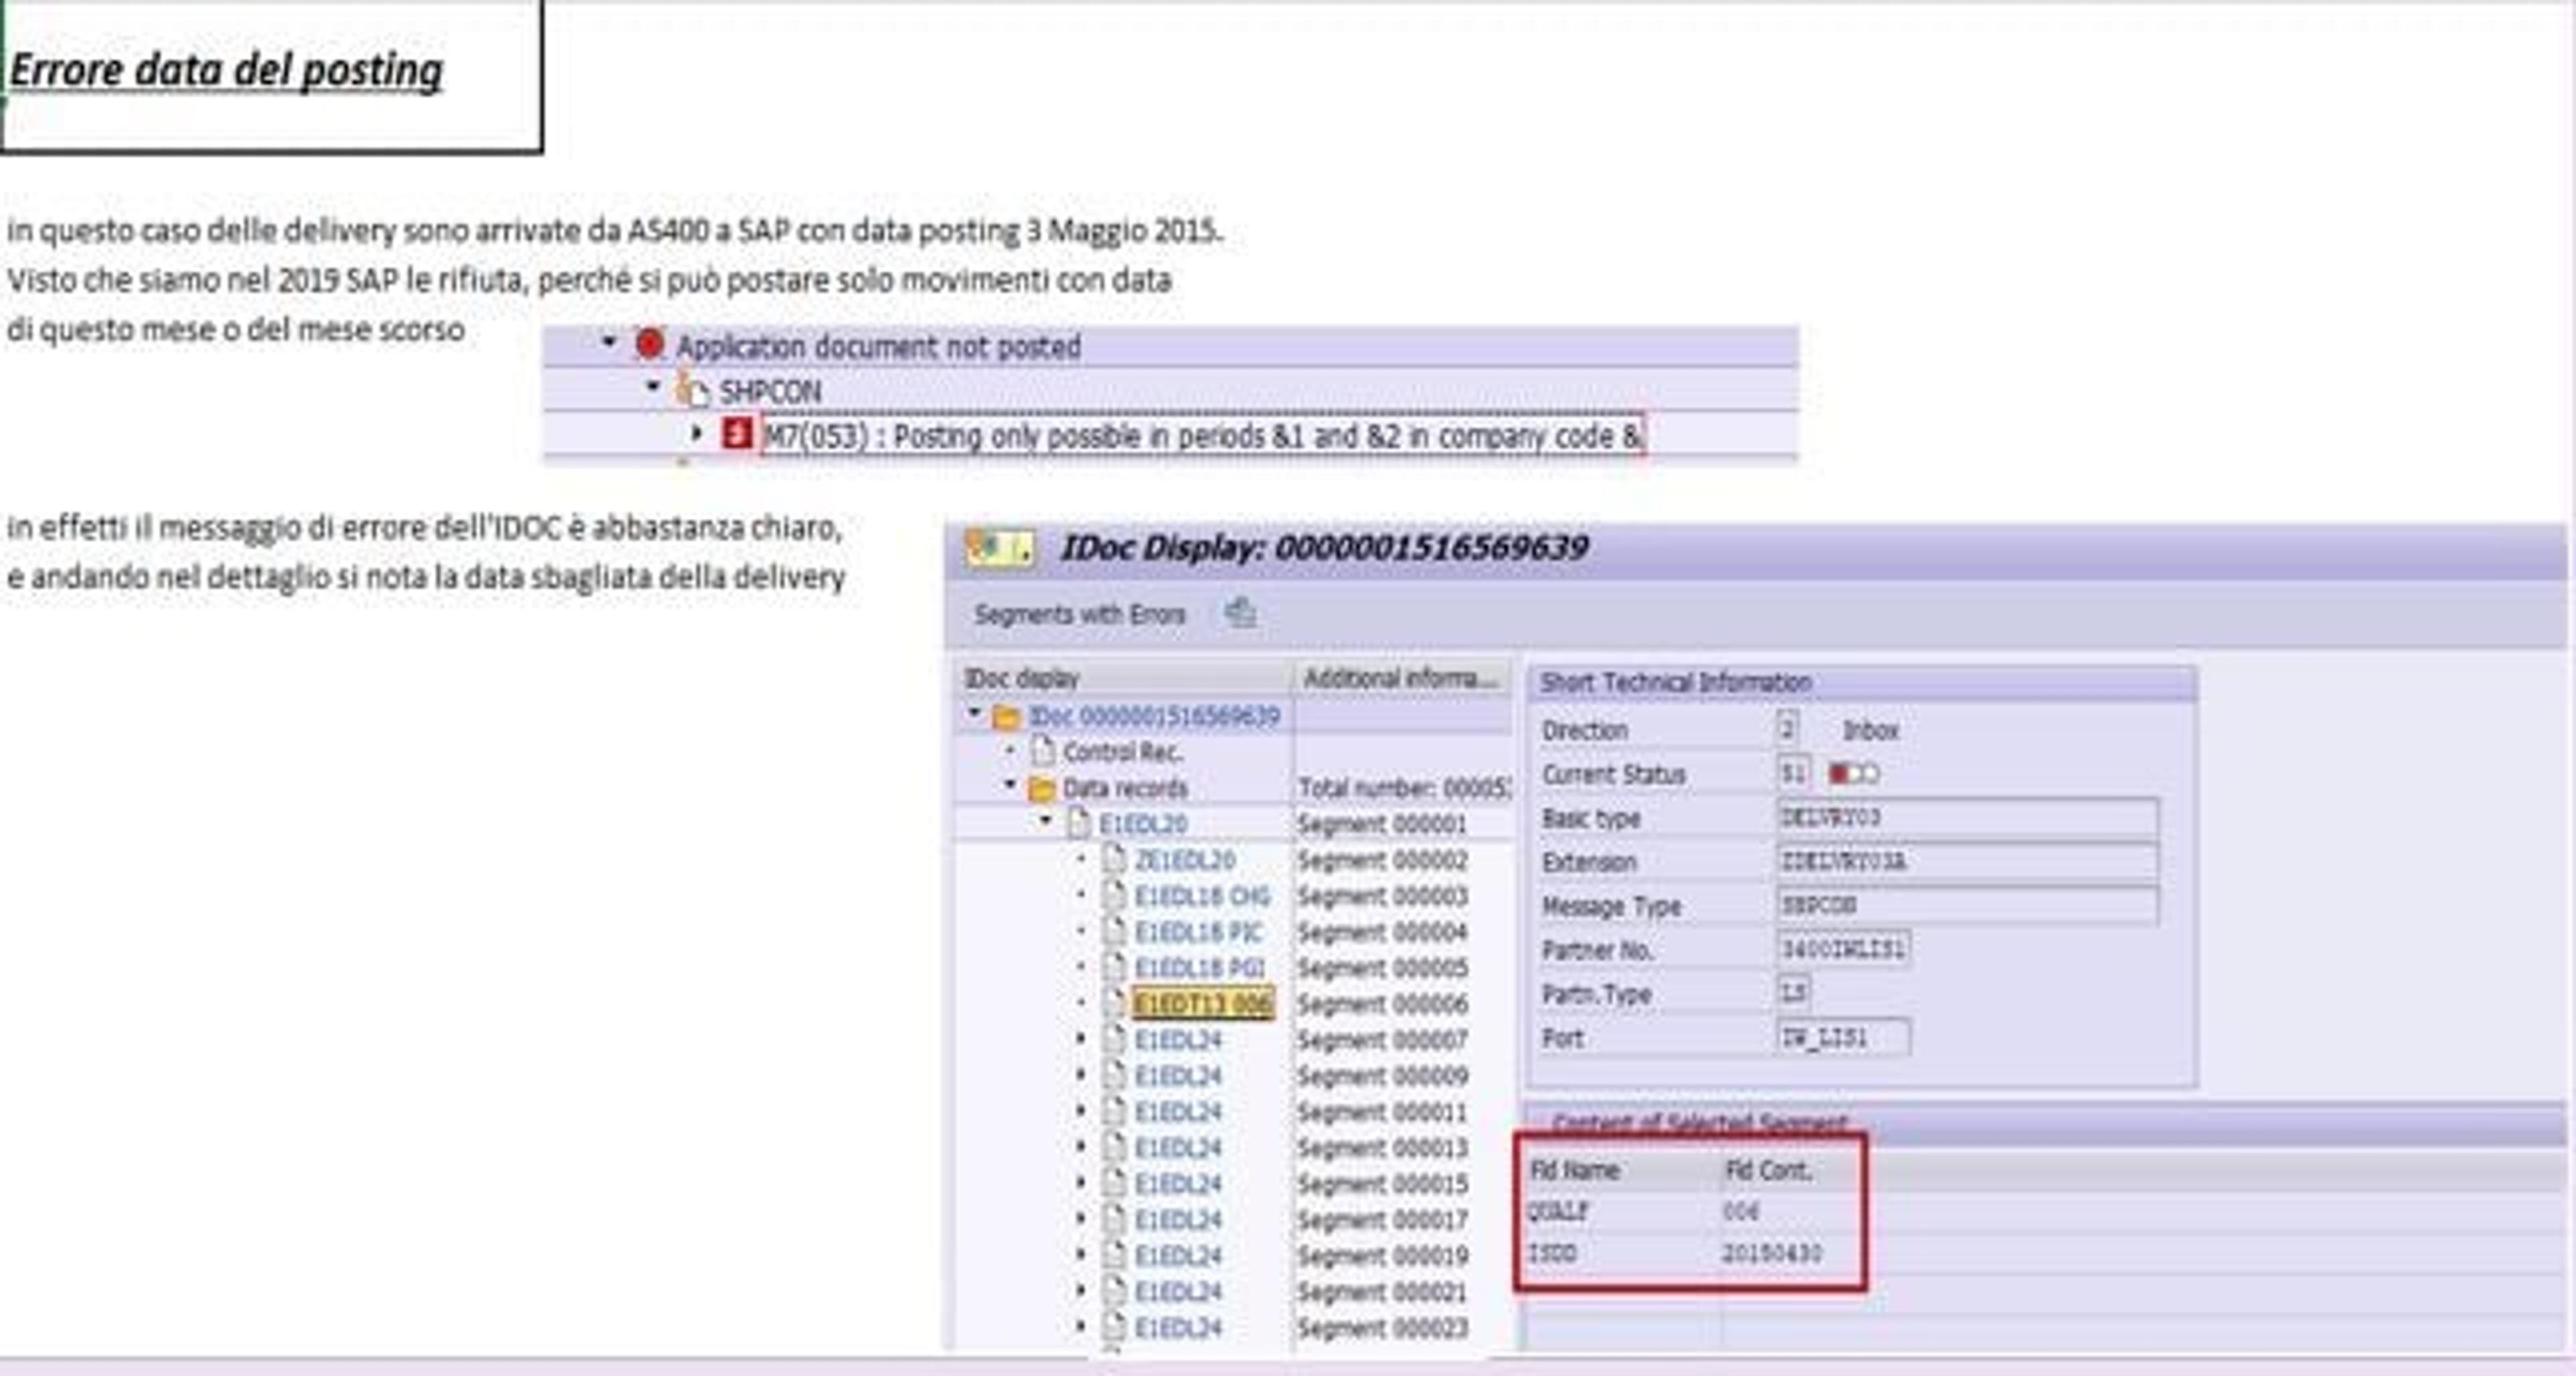Click the Basic type field DELVRY03
2576x1376 pixels.
tap(1967, 817)
